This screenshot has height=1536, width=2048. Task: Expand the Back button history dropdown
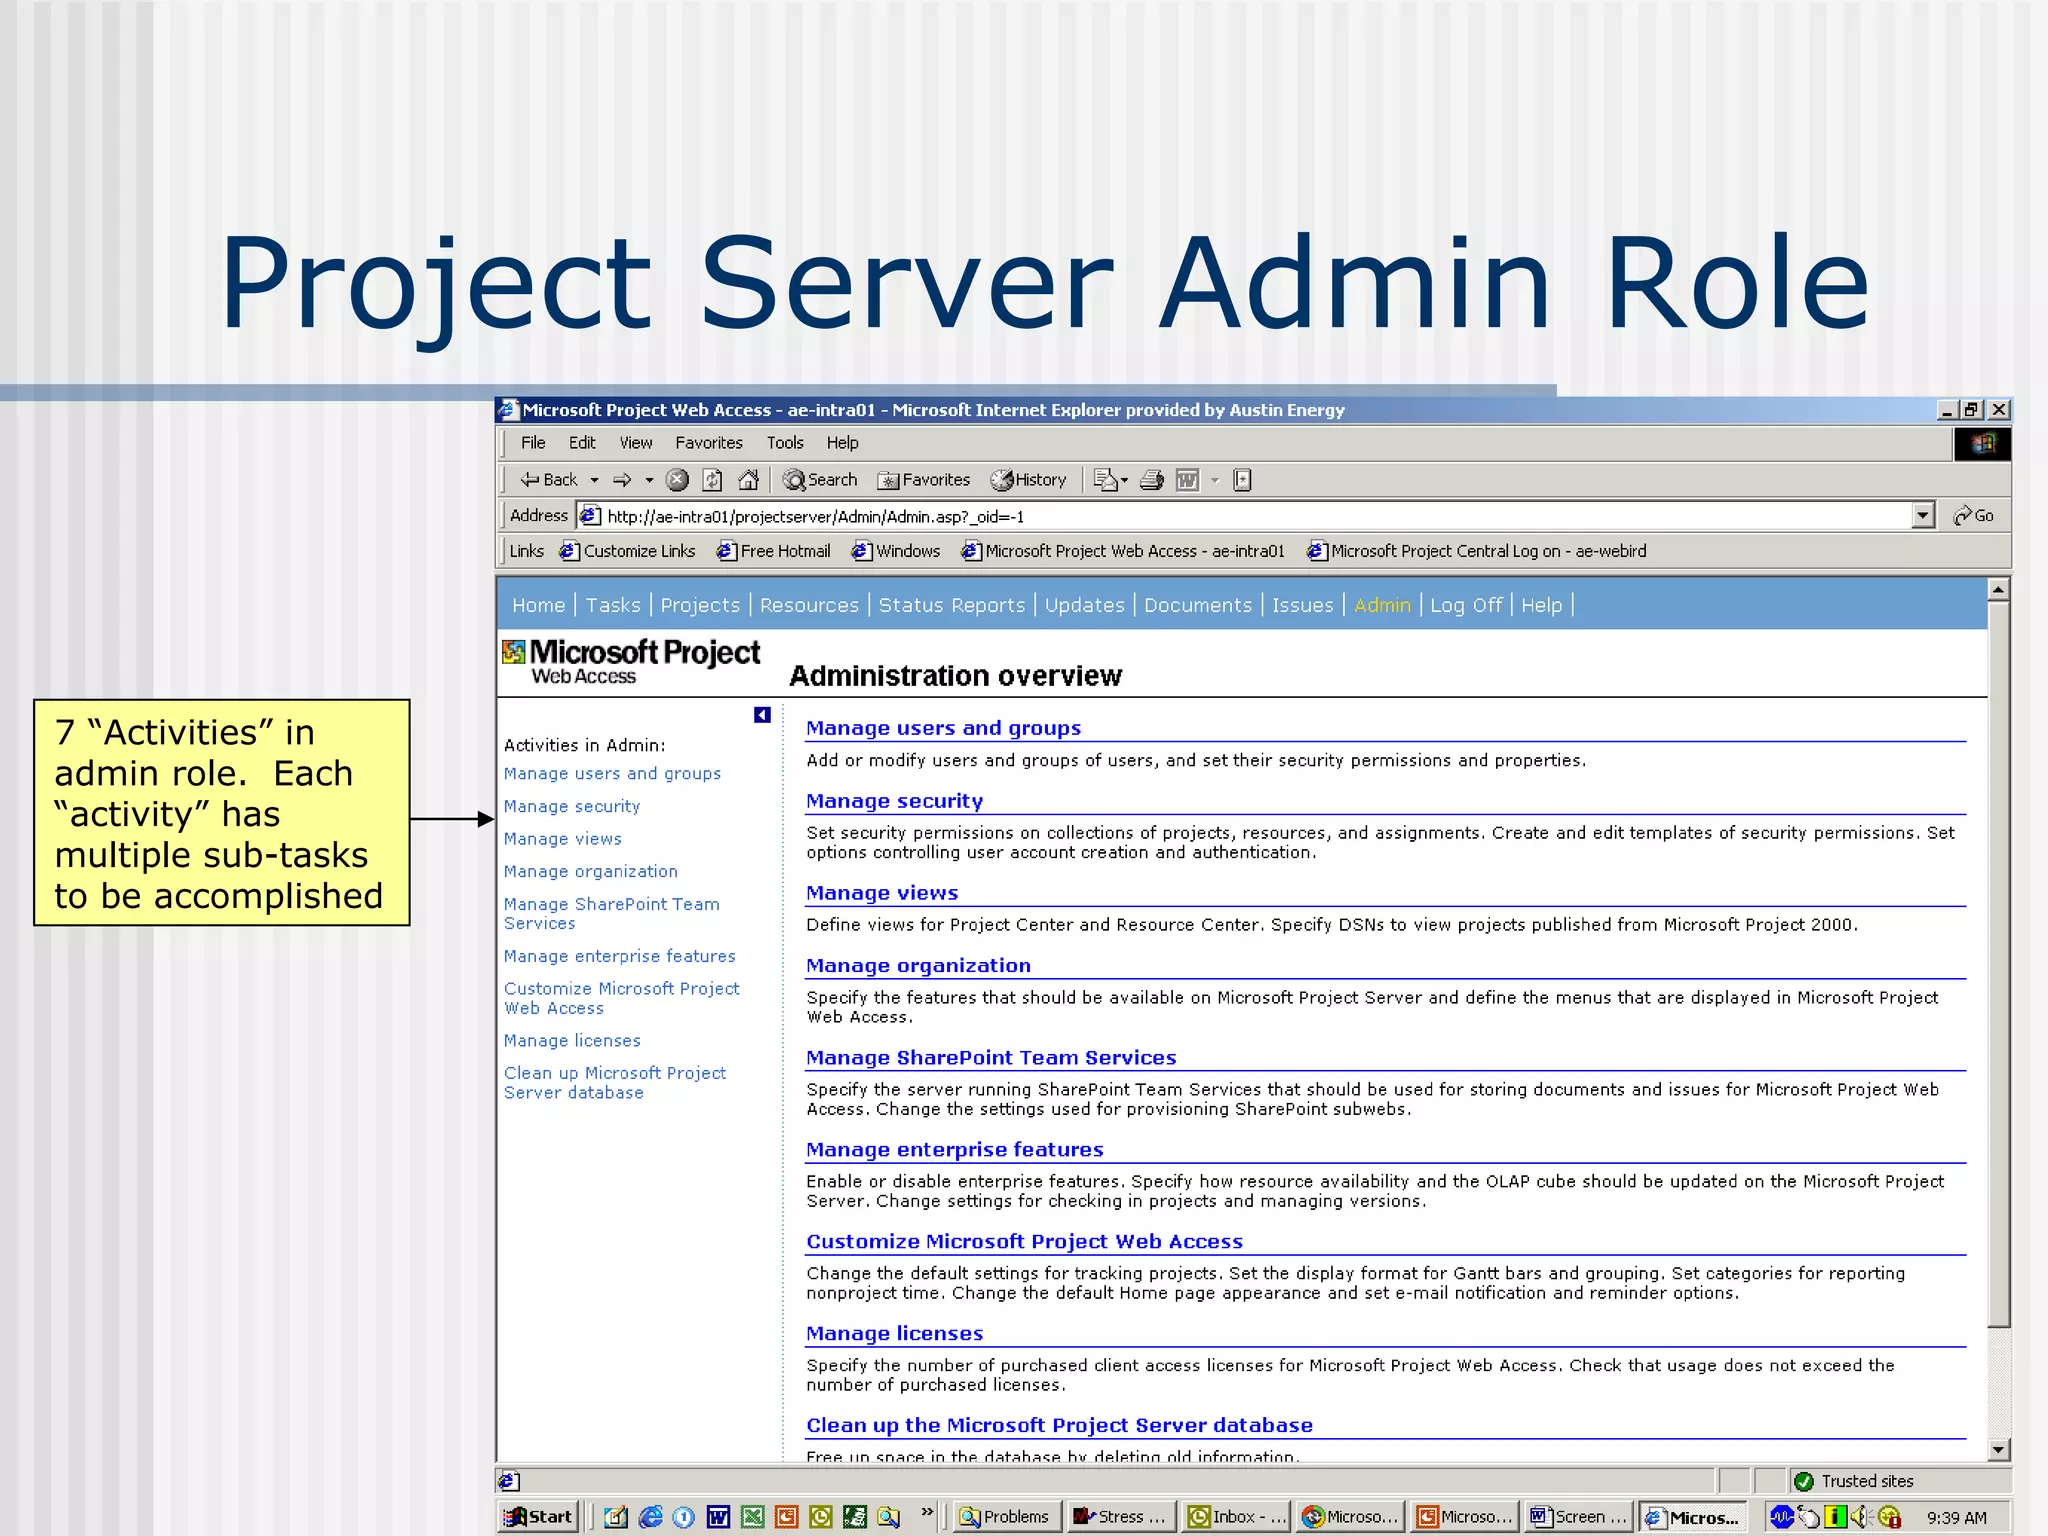click(x=594, y=480)
